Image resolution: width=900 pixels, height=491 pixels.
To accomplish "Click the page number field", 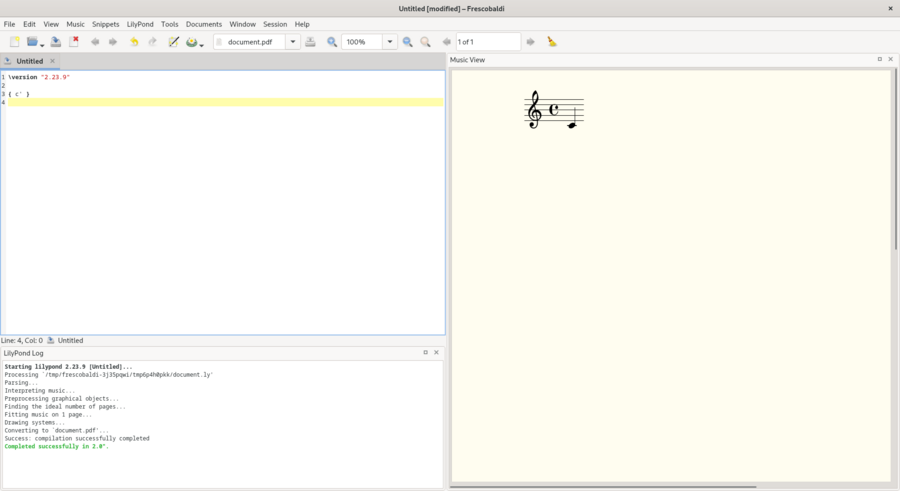I will [x=487, y=42].
